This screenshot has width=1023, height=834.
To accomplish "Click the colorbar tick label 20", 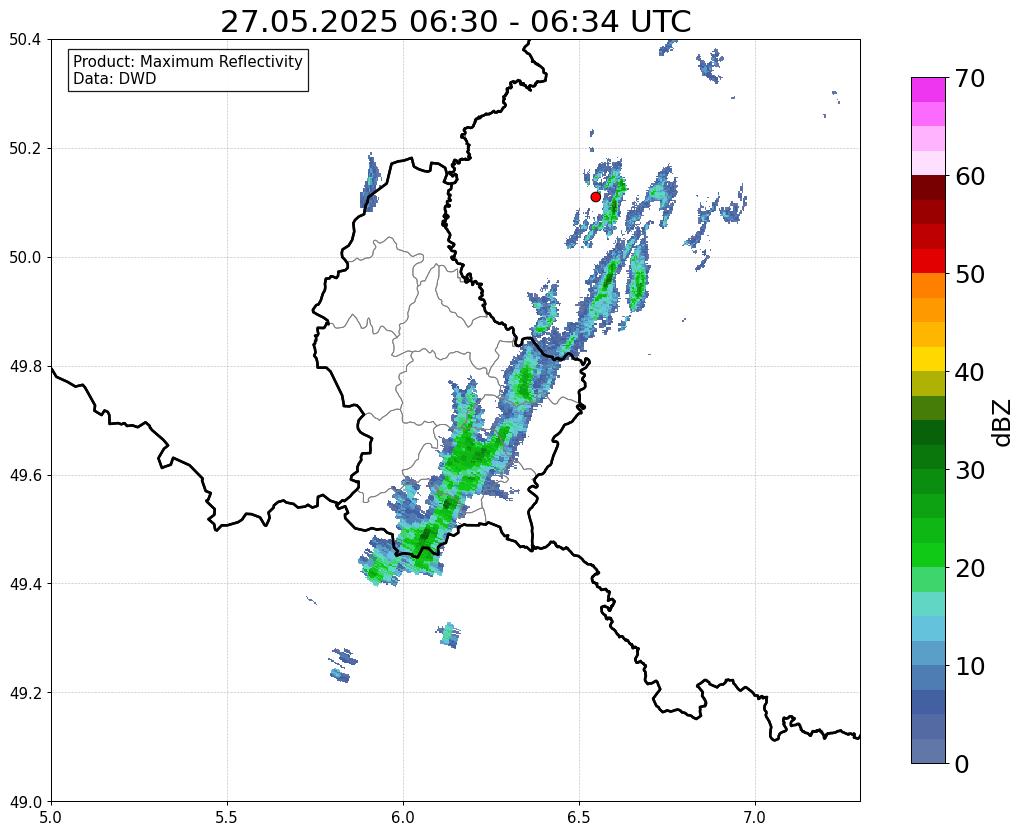I will point(970,568).
